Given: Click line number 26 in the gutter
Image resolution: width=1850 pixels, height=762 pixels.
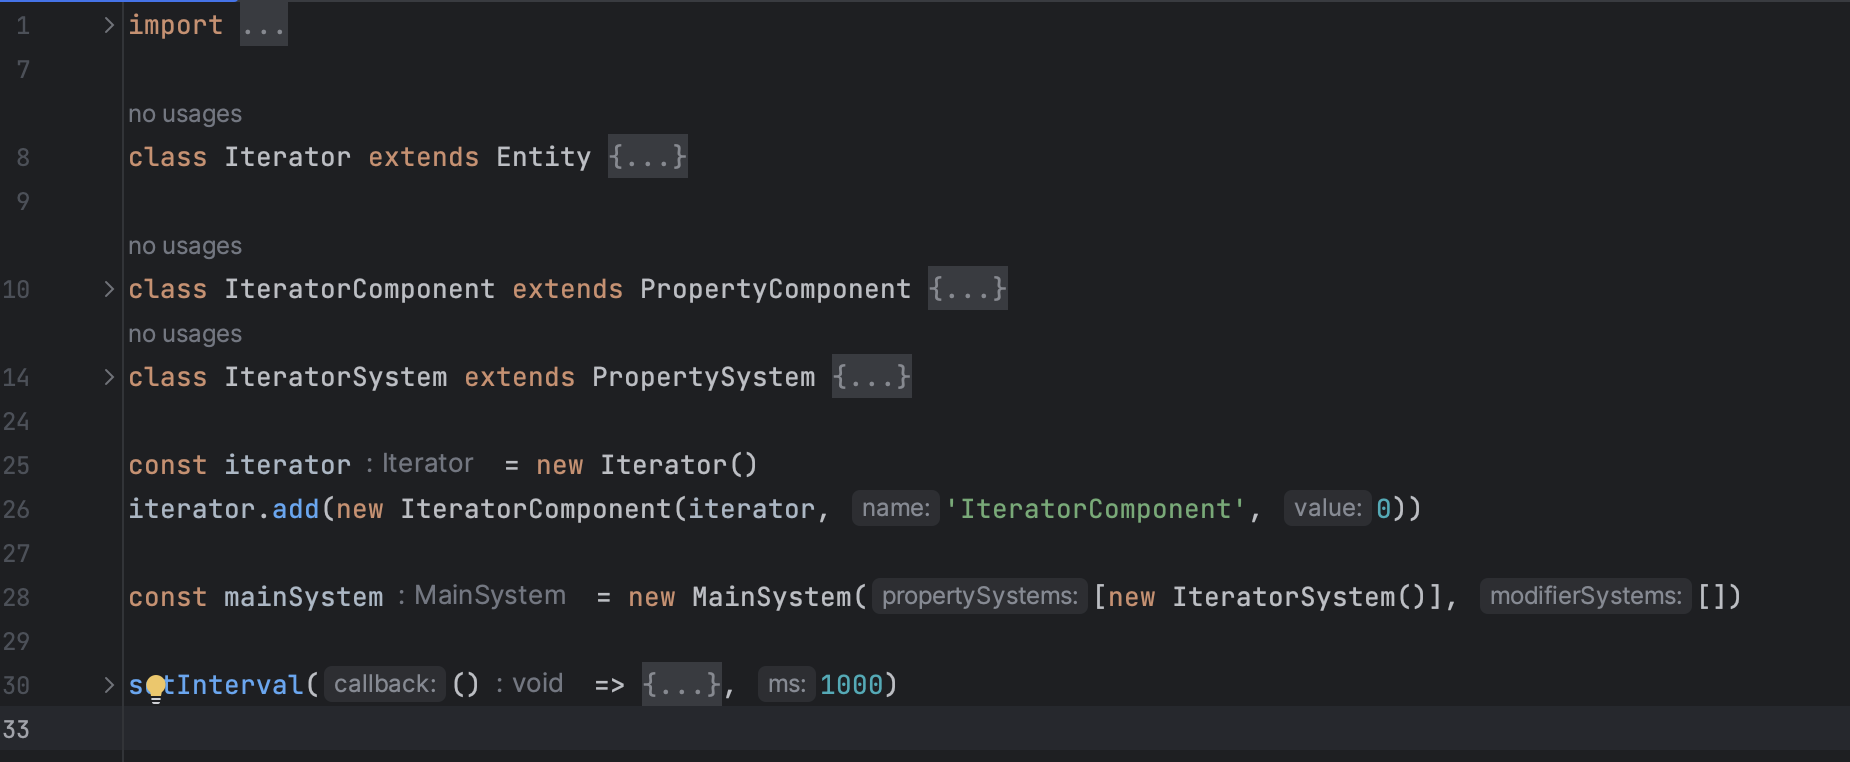Looking at the screenshot, I should (17, 509).
